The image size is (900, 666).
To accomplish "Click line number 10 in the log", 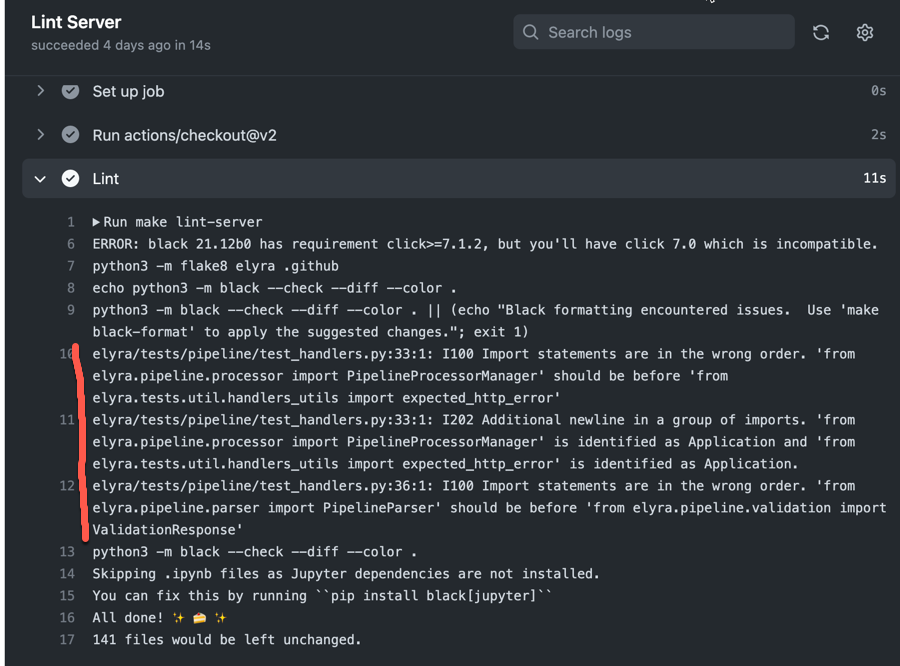I will [x=67, y=353].
